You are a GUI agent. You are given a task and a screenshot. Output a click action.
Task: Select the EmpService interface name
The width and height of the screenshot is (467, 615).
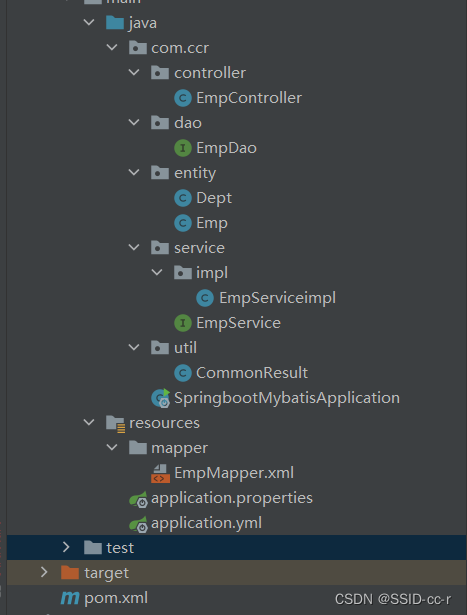pos(238,323)
